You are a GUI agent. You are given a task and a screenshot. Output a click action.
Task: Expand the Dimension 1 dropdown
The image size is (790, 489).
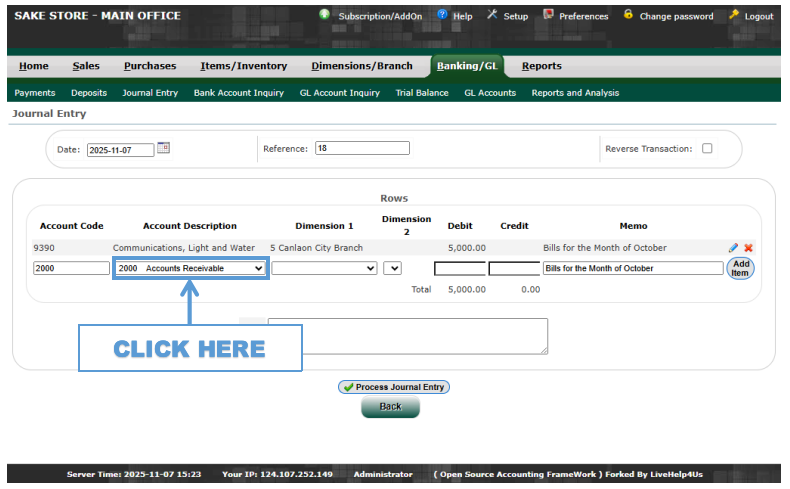tap(324, 268)
